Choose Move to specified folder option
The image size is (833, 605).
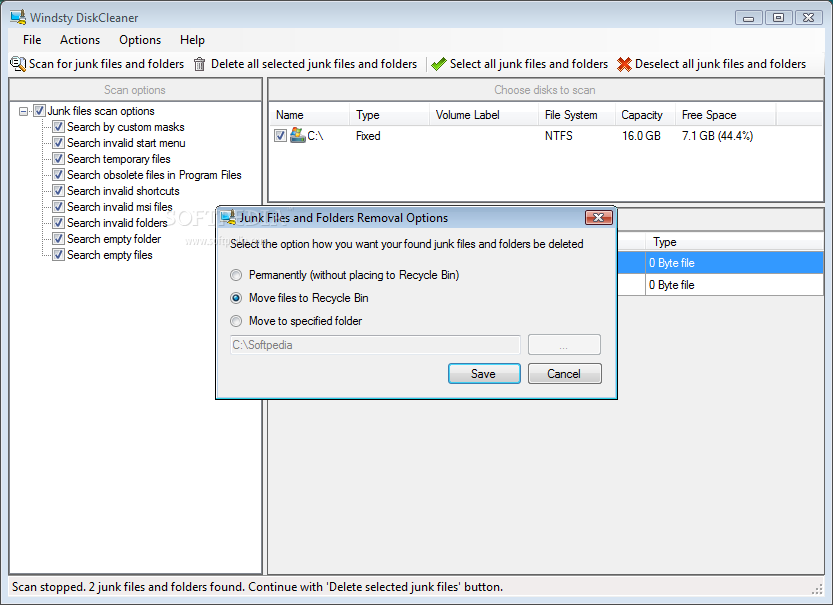click(236, 321)
